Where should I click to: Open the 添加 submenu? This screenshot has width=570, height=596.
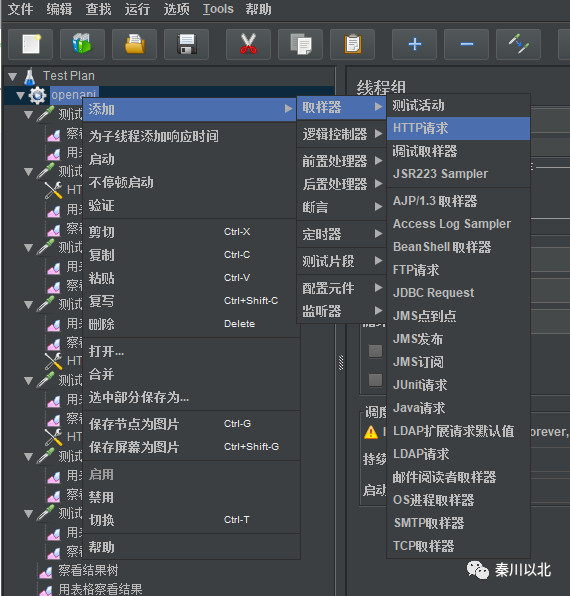click(189, 109)
